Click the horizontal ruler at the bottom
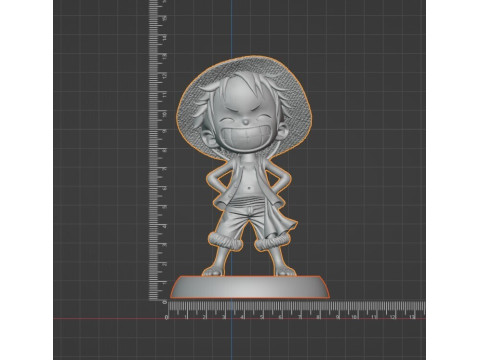Image resolution: width=480 pixels, height=360 pixels. (x=296, y=310)
